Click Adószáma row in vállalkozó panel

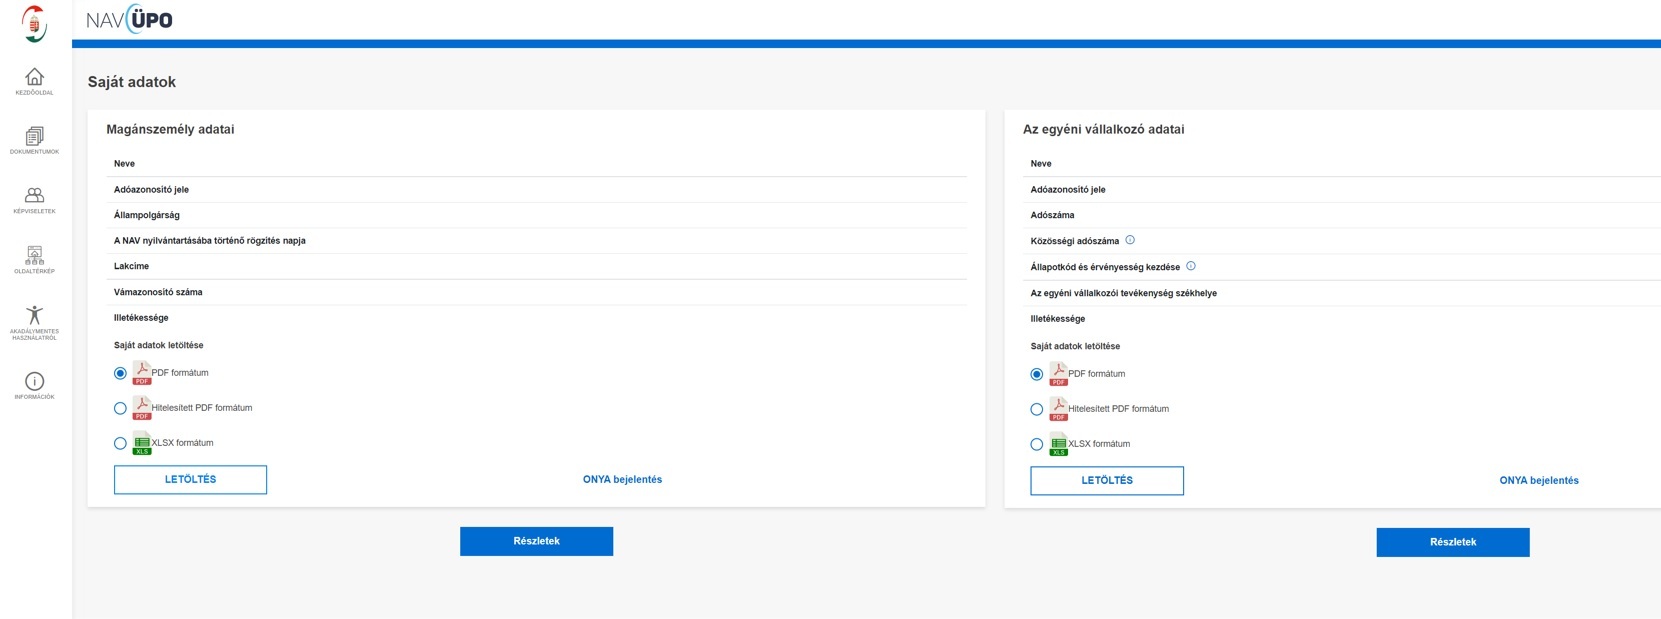[x=1052, y=215]
